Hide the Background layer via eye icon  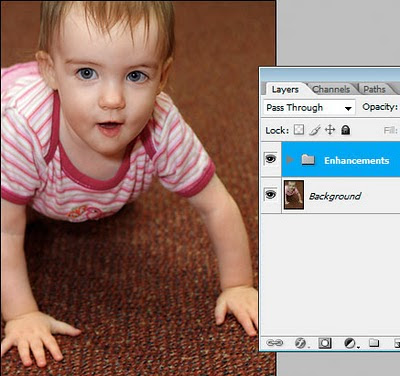click(270, 194)
